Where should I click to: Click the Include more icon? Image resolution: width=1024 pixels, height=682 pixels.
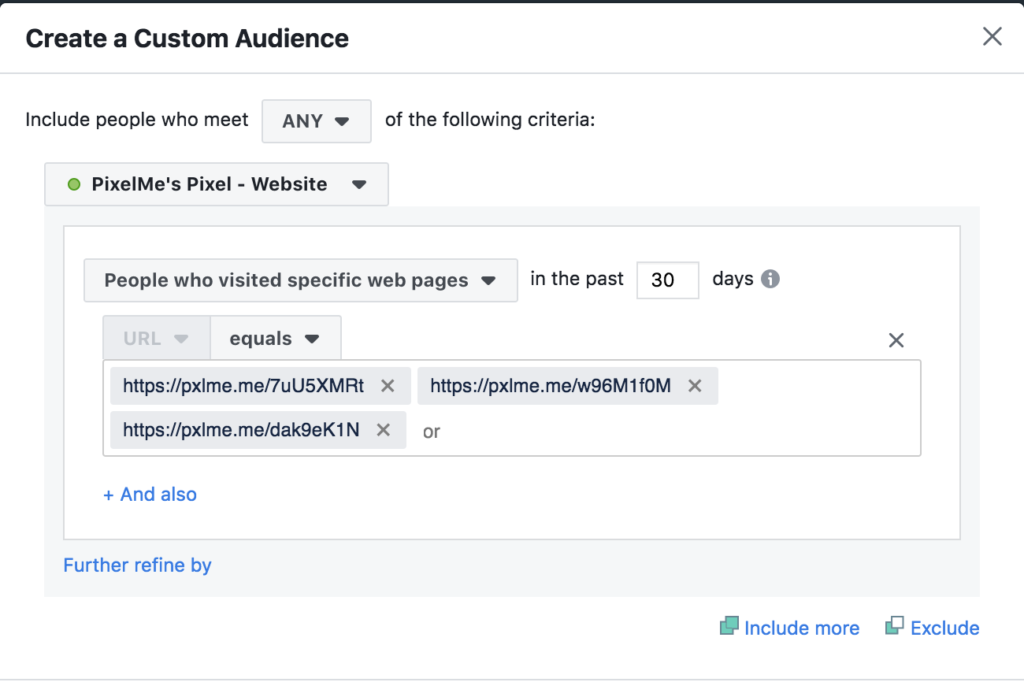pyautogui.click(x=729, y=627)
